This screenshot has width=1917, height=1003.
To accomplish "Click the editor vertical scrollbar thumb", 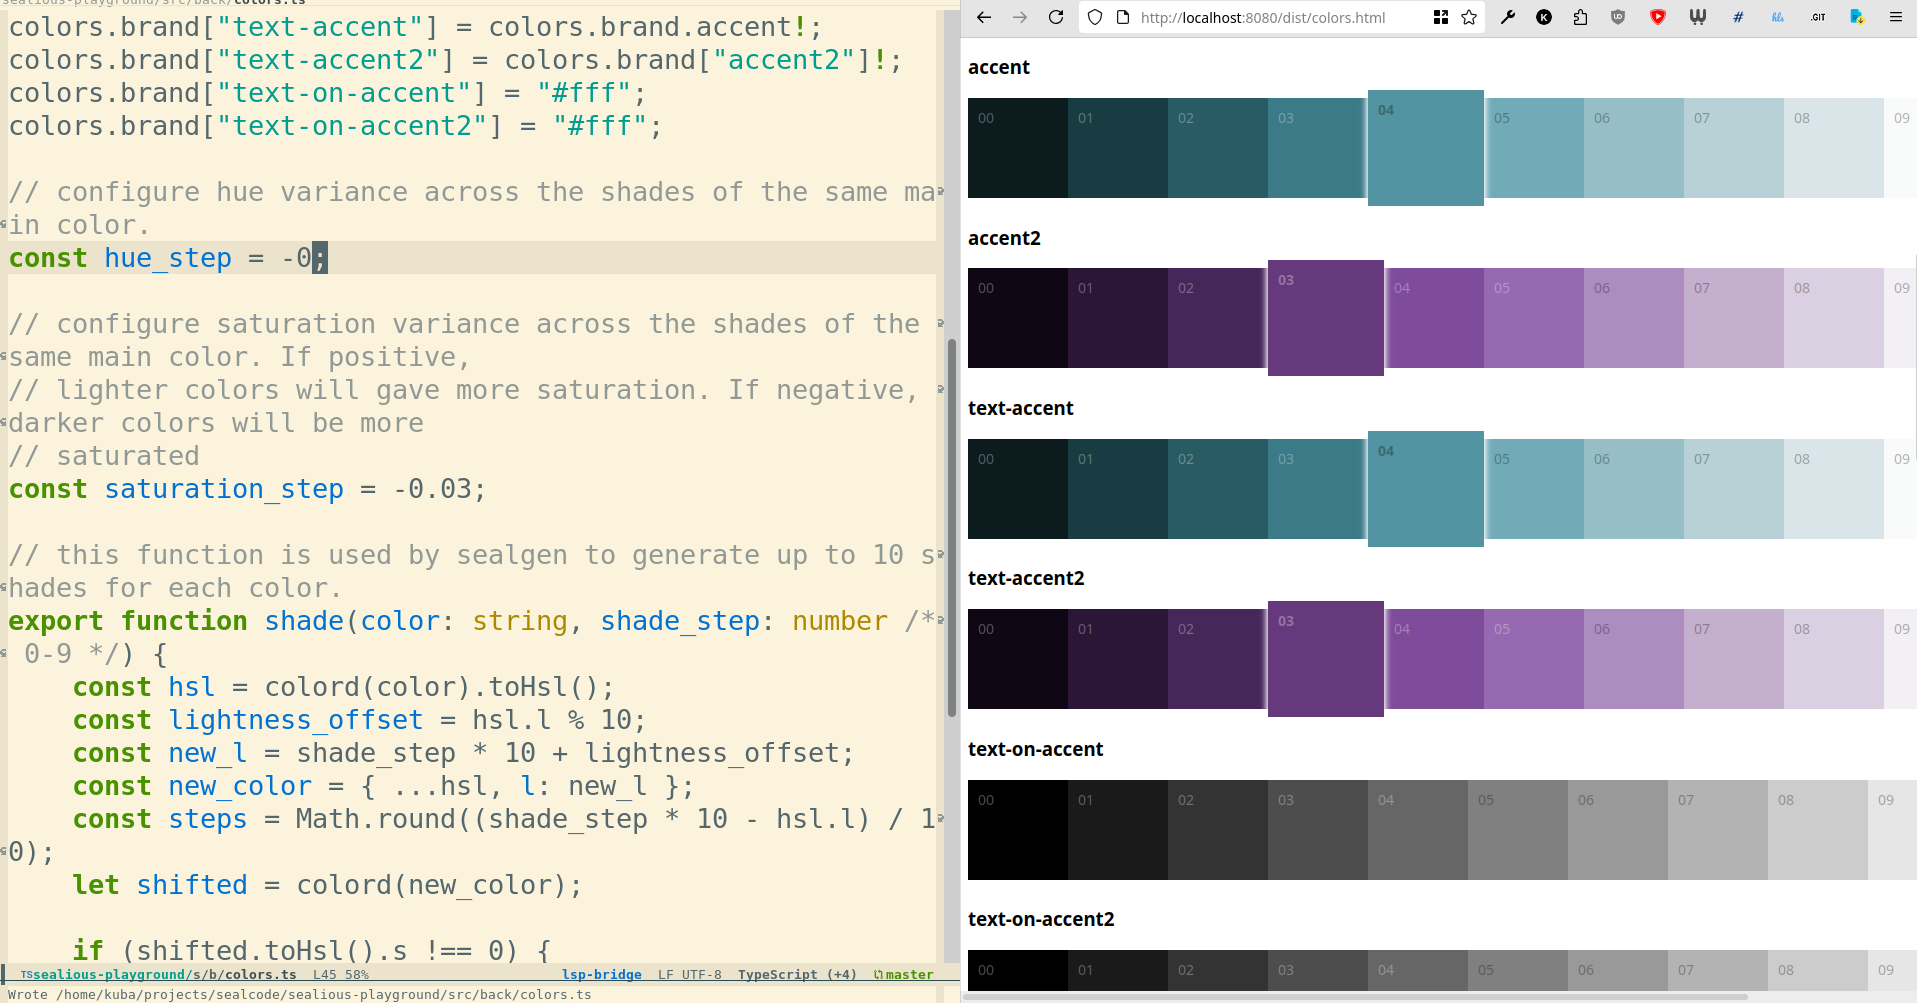I will coord(952,528).
